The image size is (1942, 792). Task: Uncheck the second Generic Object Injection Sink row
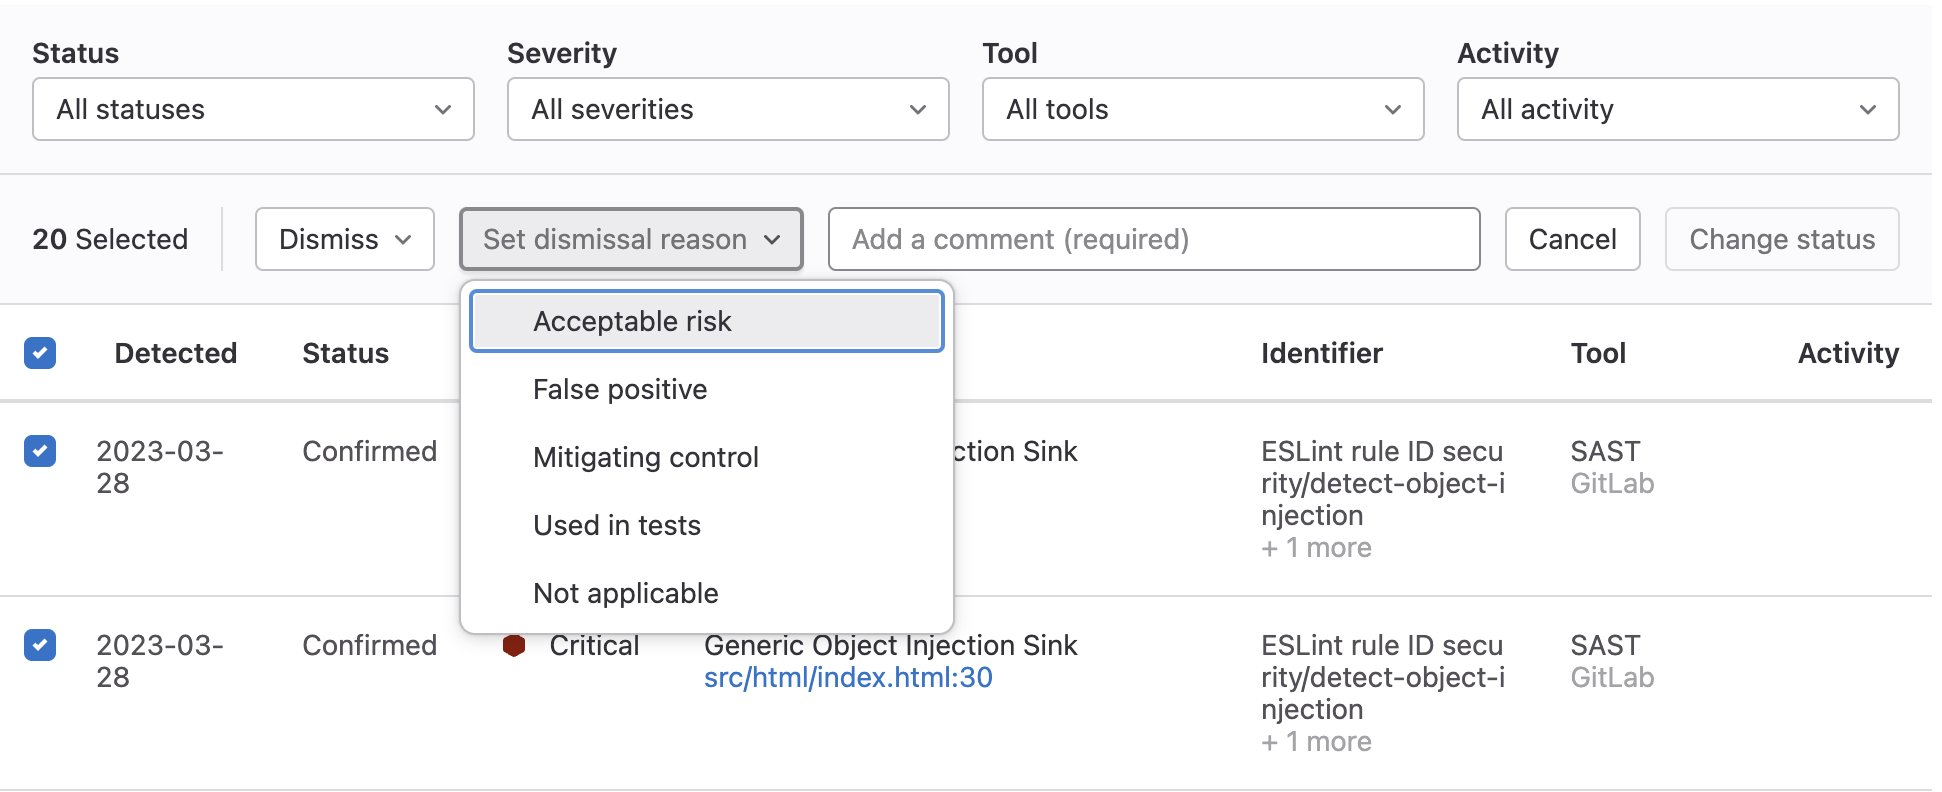40,646
